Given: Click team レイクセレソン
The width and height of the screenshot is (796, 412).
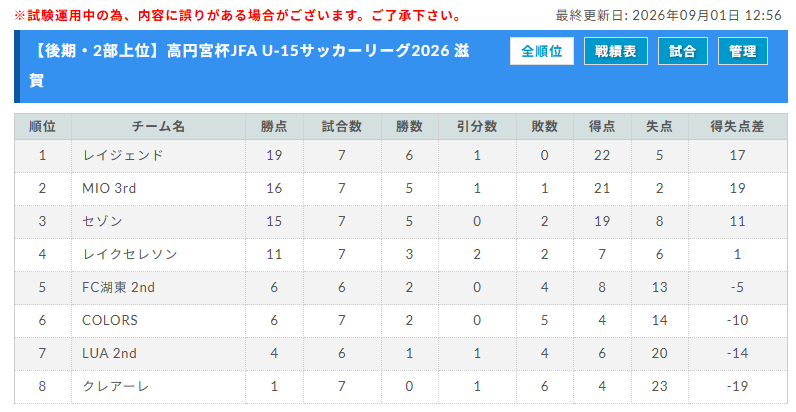Looking at the screenshot, I should (130, 254).
